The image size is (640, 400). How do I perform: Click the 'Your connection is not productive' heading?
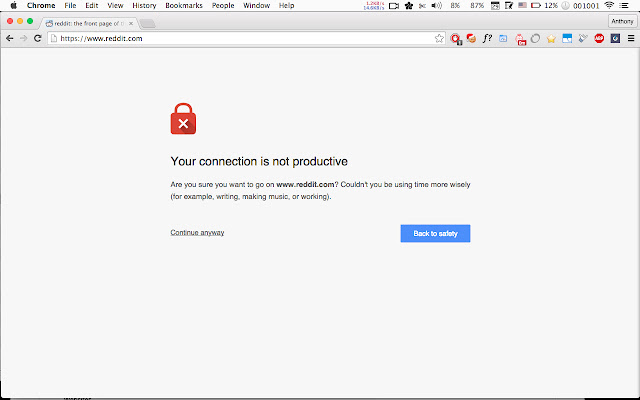[259, 161]
